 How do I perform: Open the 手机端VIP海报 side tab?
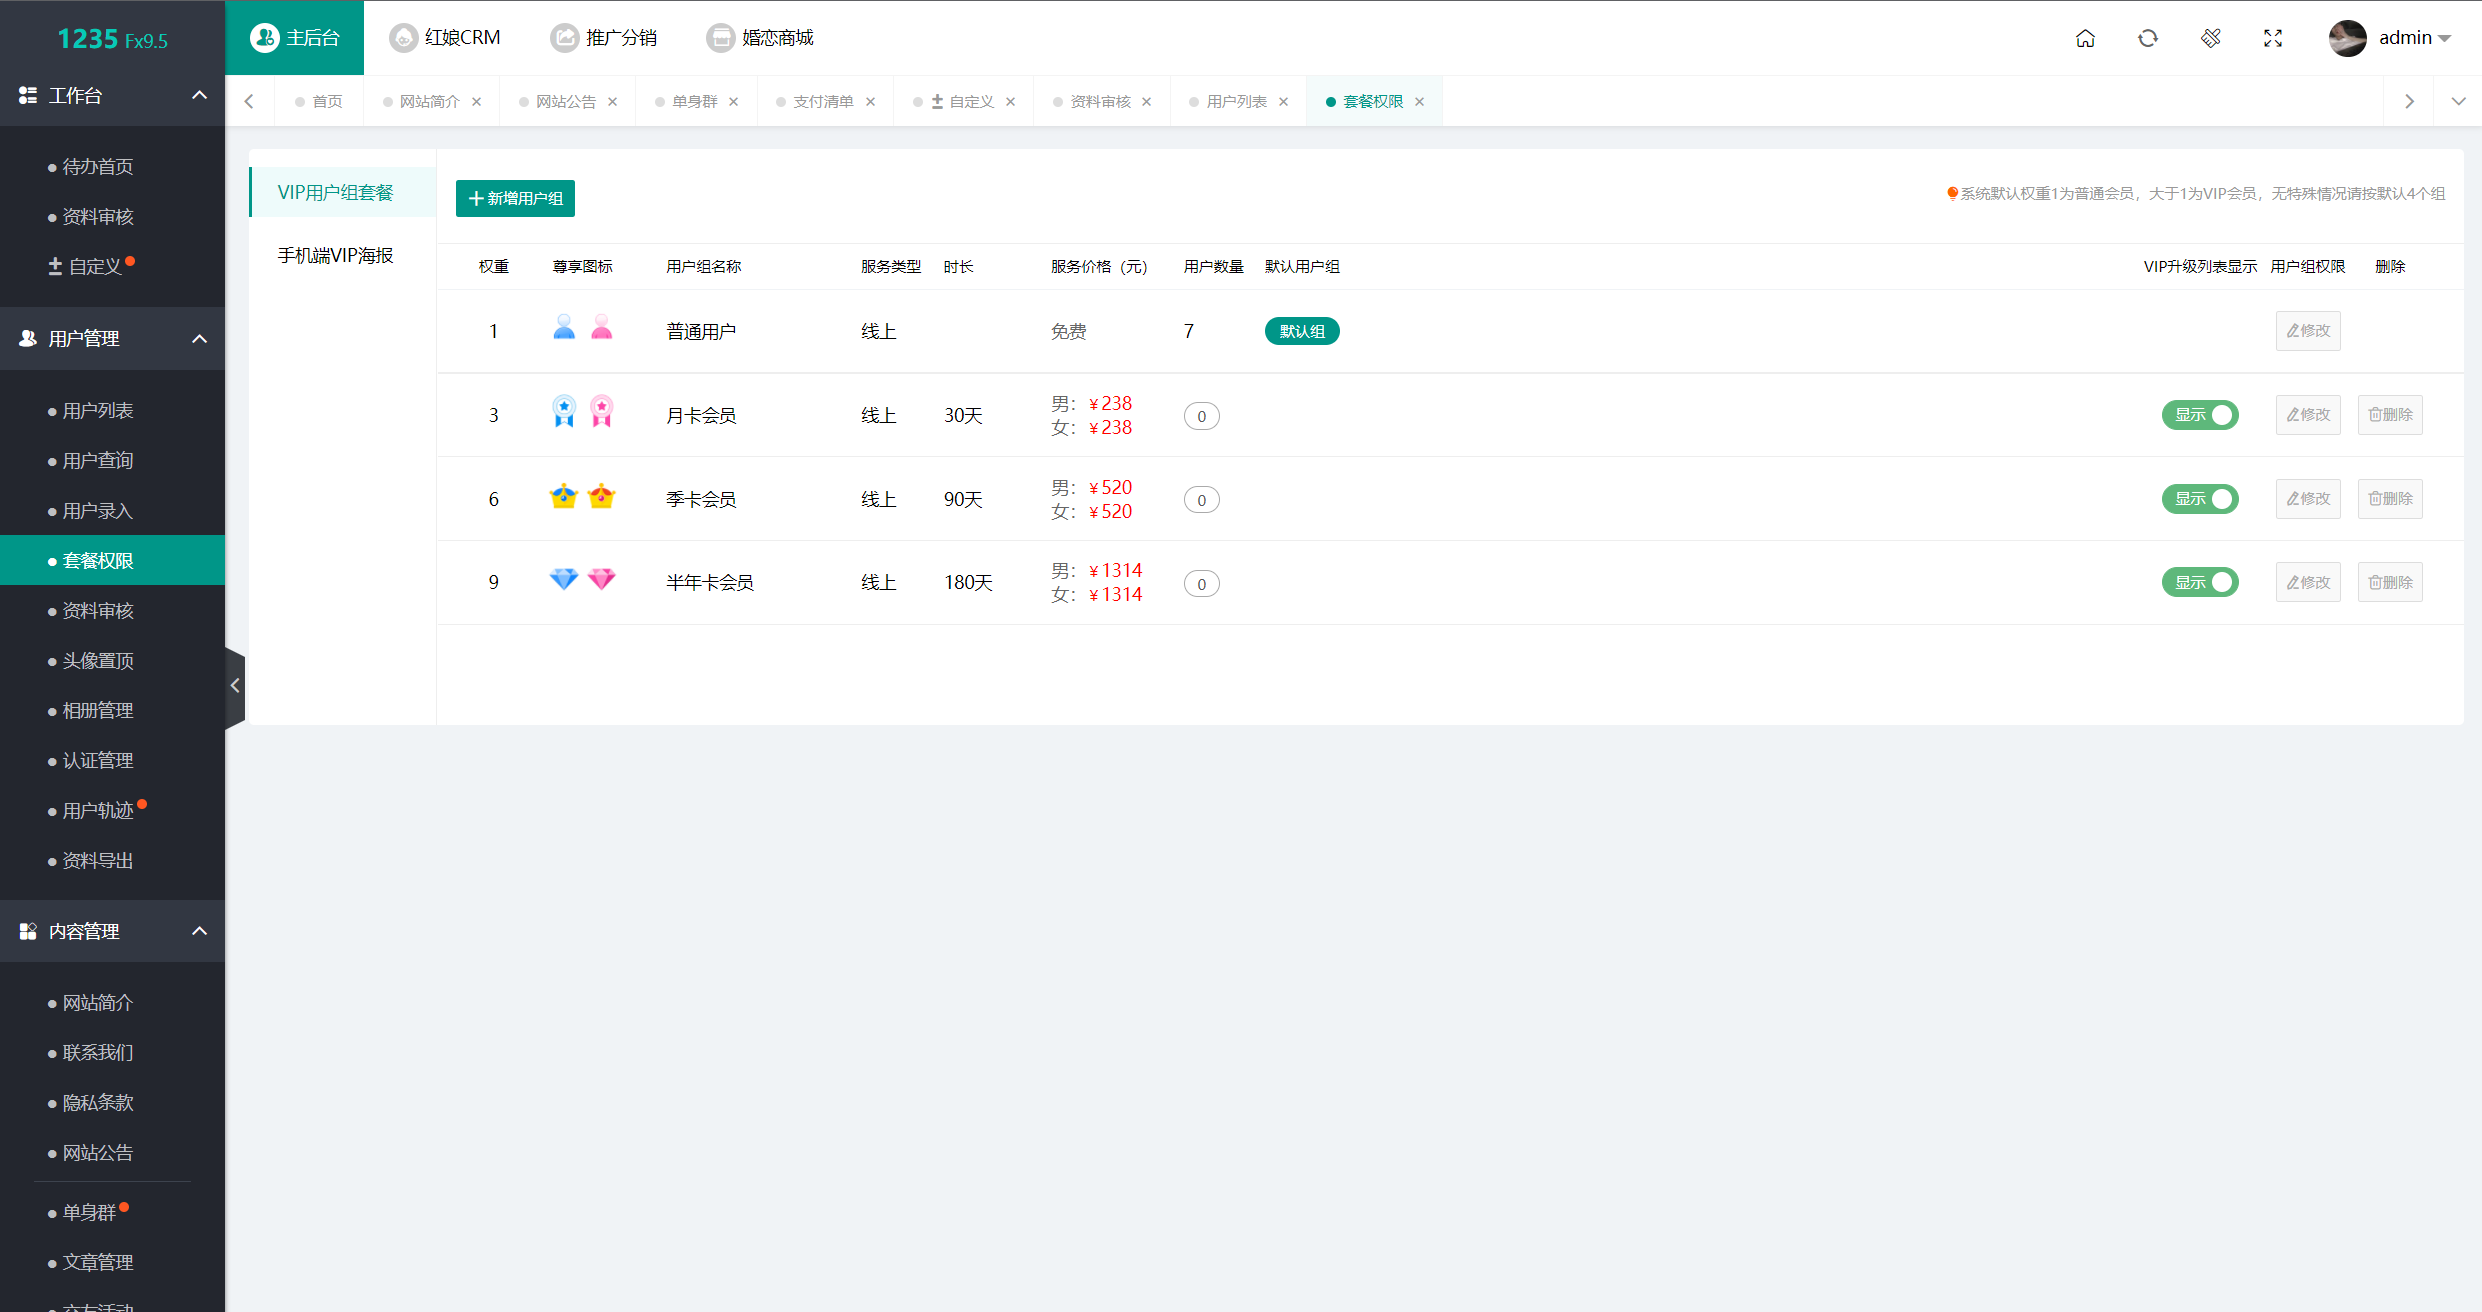click(336, 256)
